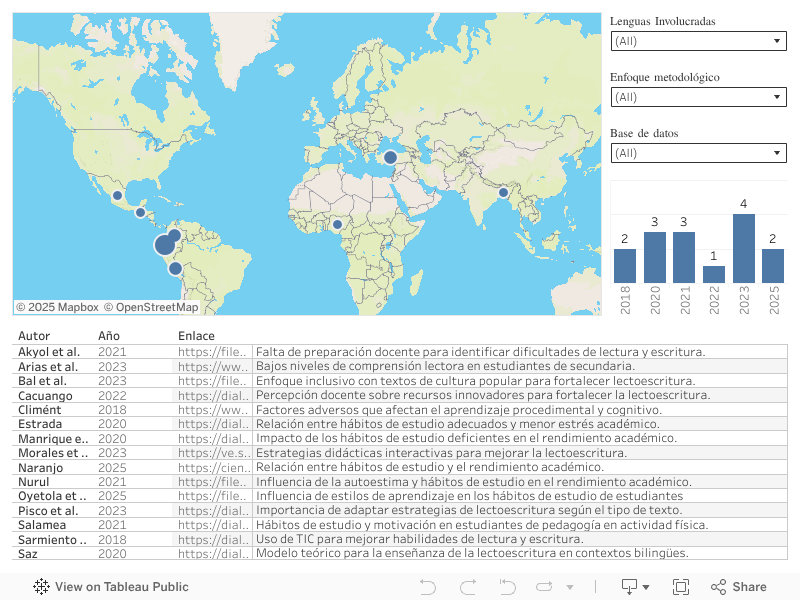
Task: Click the refresh data icon
Action: click(x=545, y=587)
